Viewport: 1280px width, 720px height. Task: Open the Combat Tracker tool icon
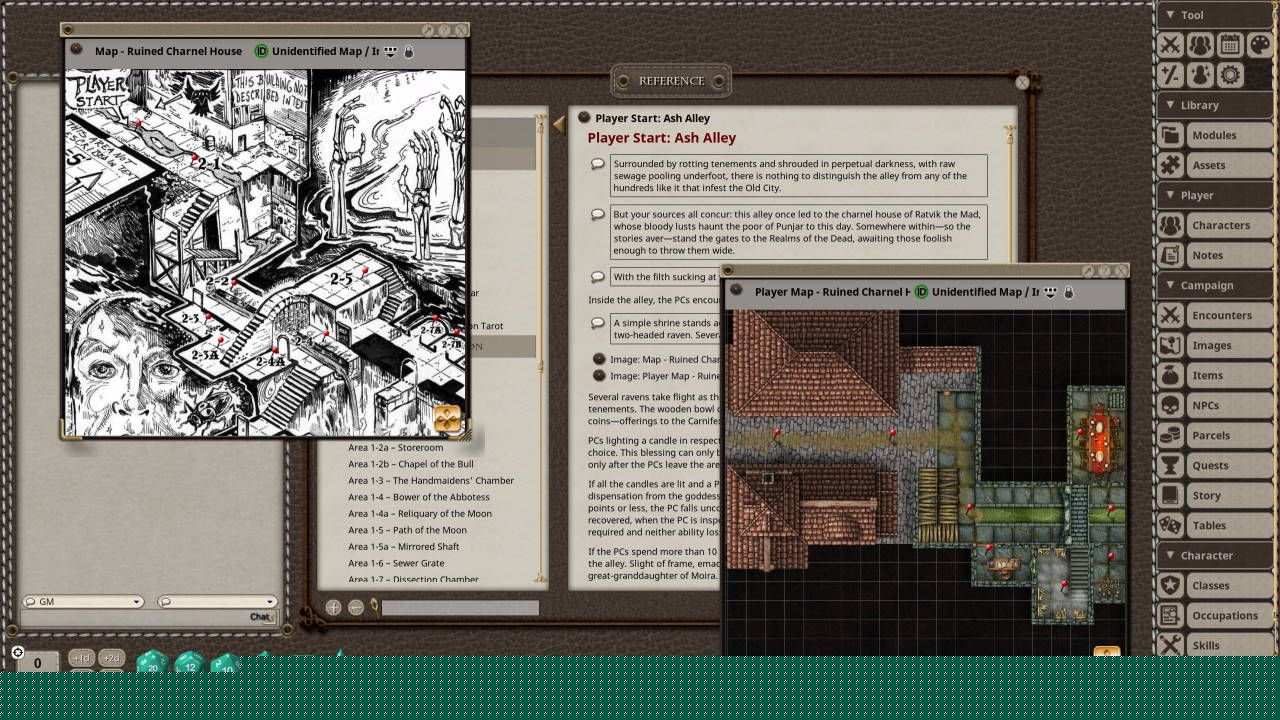(1170, 45)
